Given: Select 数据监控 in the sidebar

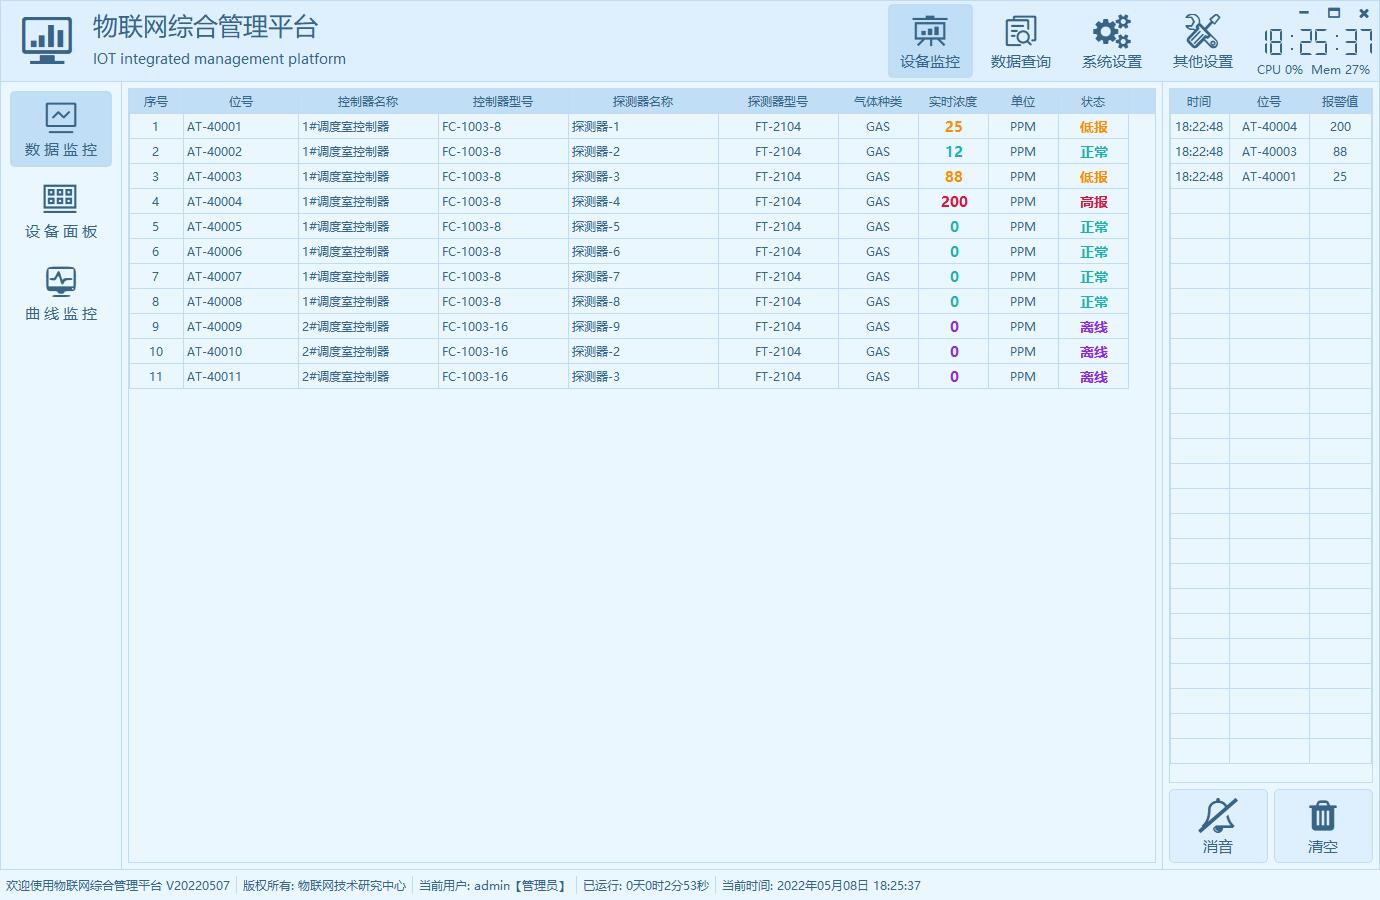Looking at the screenshot, I should point(61,130).
